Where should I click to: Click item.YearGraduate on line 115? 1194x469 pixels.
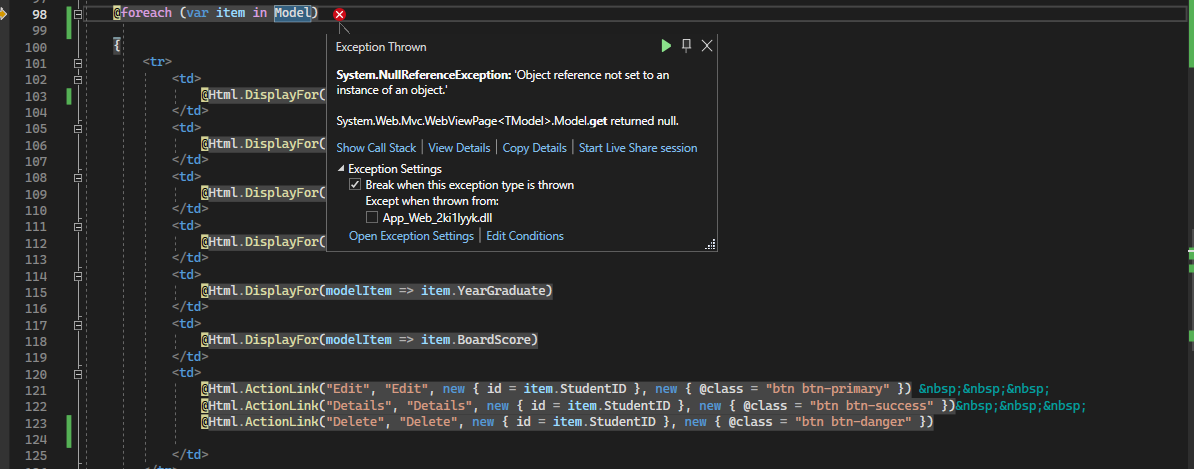484,291
